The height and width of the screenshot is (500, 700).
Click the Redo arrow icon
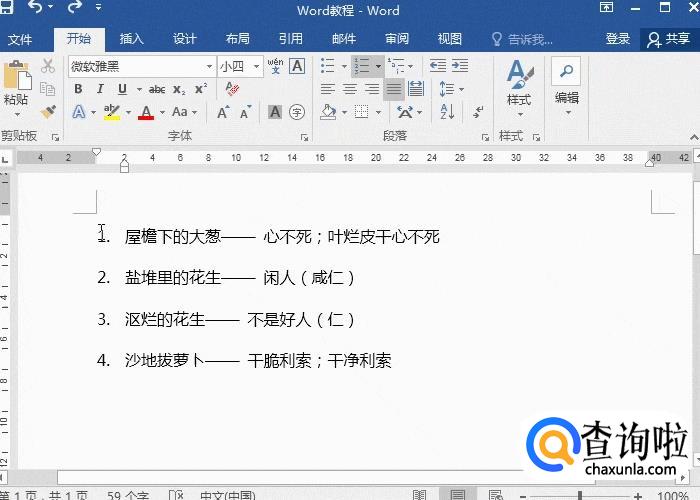point(74,6)
